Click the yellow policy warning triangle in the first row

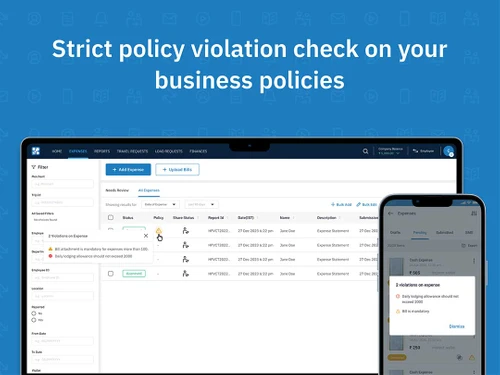coord(159,230)
